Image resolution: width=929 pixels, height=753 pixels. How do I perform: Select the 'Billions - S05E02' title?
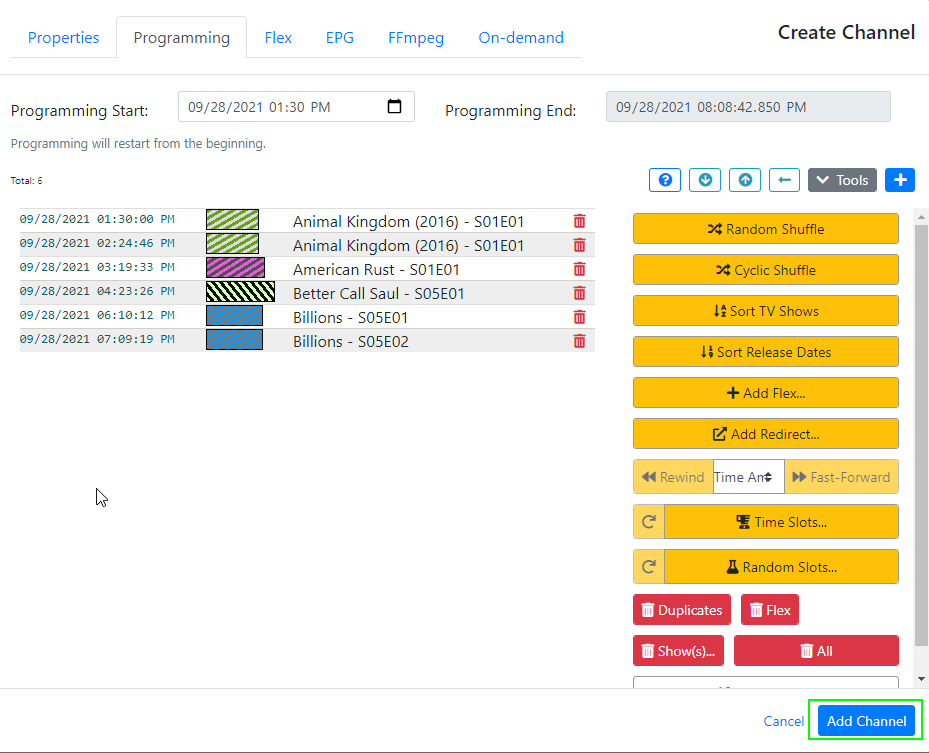[x=350, y=341]
